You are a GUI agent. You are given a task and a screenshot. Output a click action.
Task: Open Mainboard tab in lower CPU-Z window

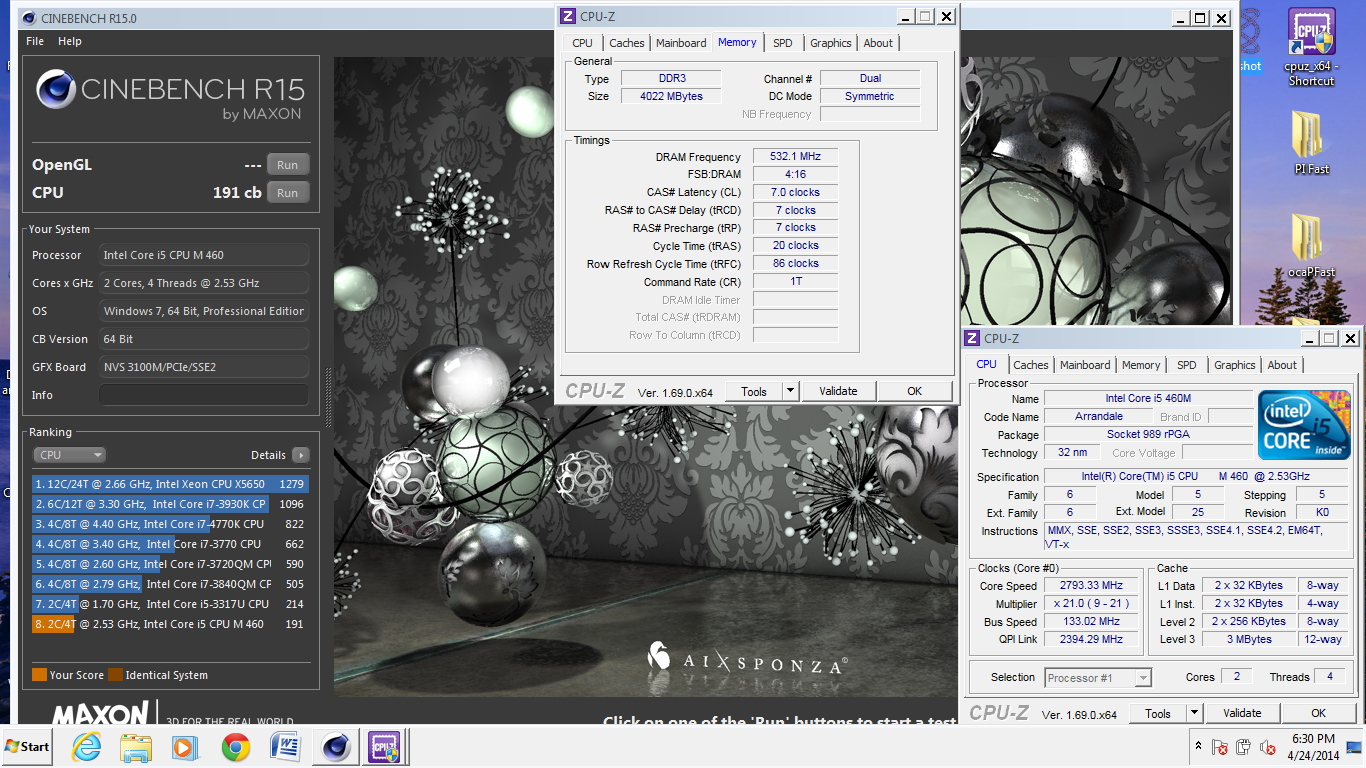[x=1085, y=365]
